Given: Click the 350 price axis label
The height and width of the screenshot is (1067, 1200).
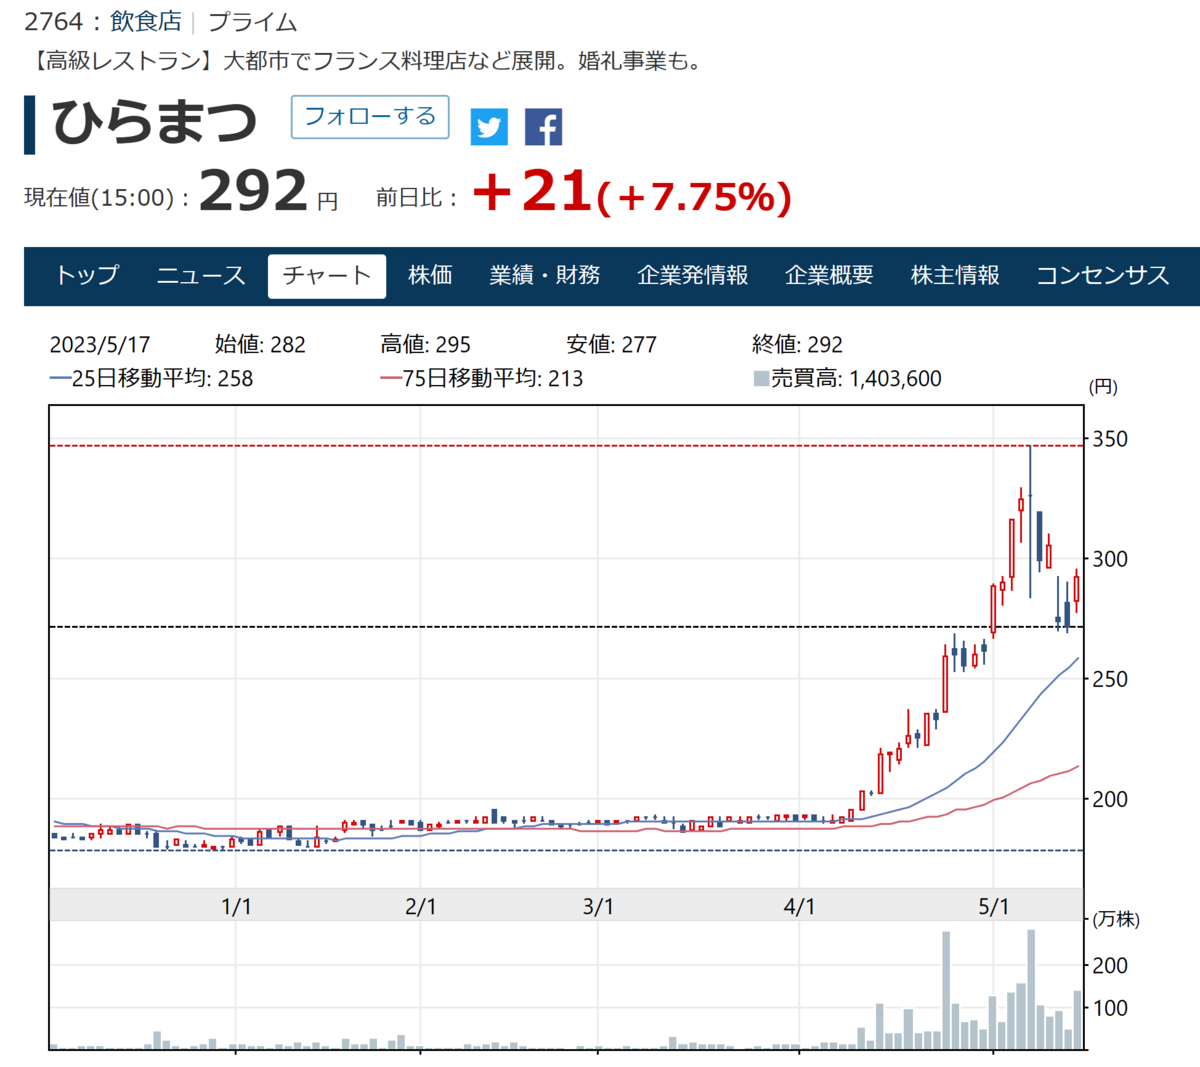Looking at the screenshot, I should (1110, 439).
